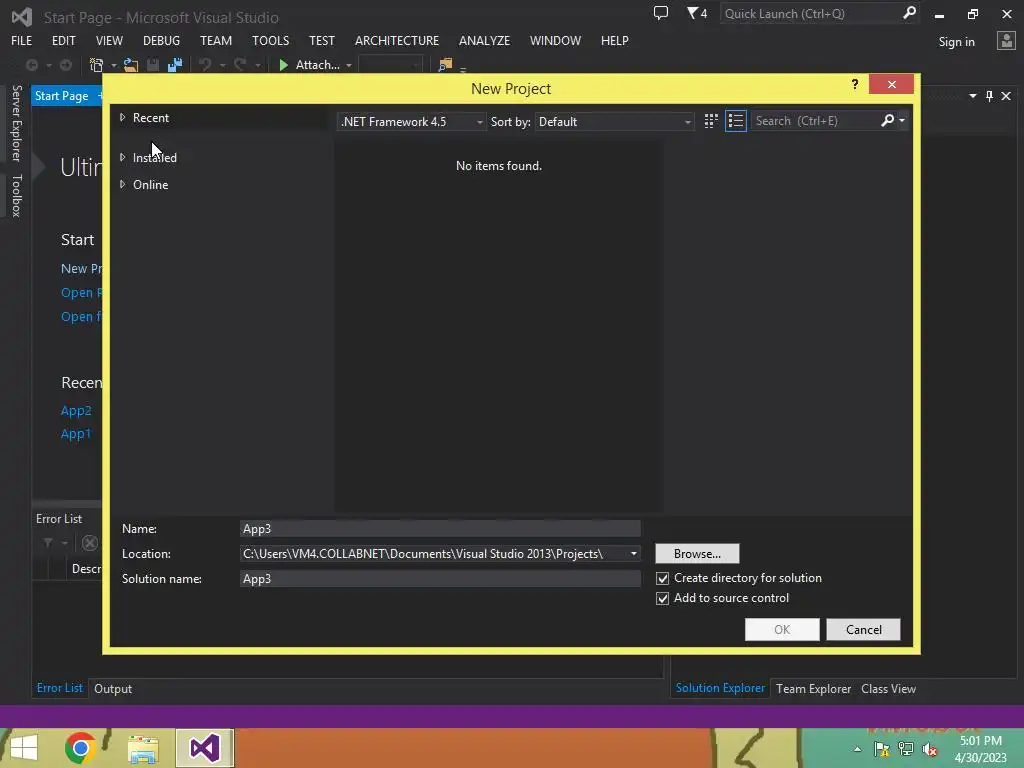Open the Location path dropdown arrow
1024x768 pixels.
[633, 554]
